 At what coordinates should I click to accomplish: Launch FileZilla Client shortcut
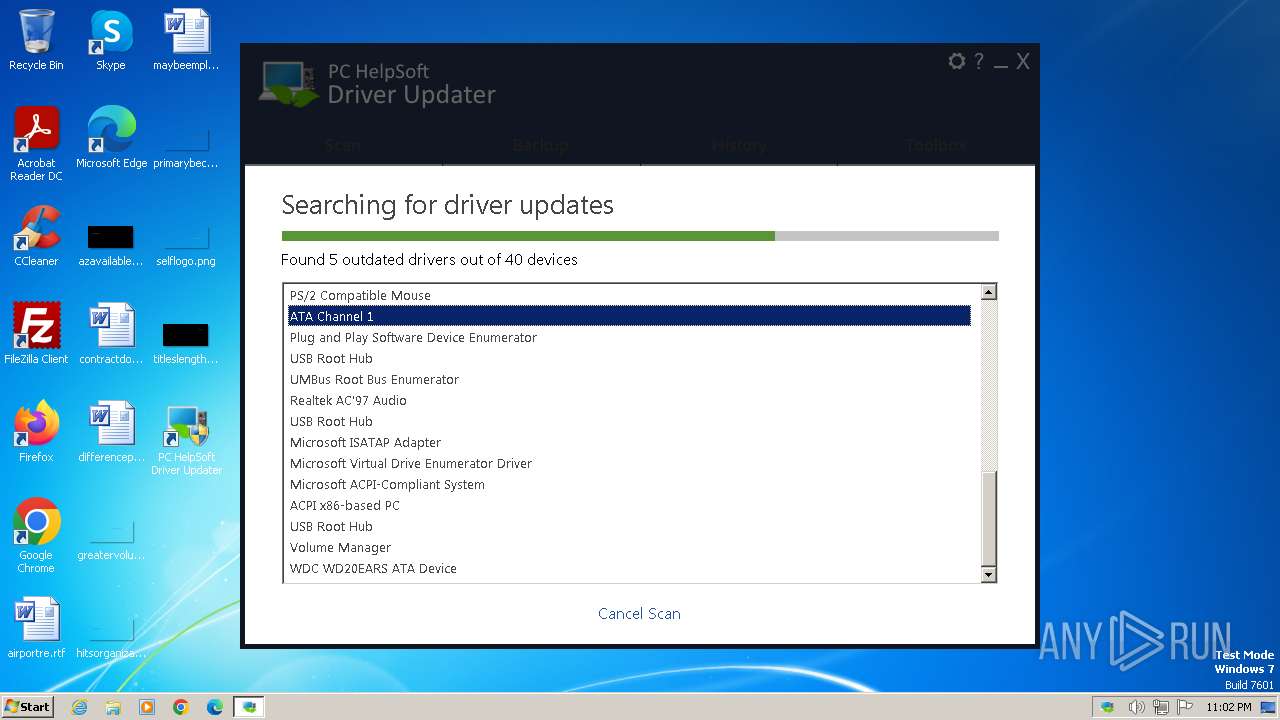coord(36,334)
